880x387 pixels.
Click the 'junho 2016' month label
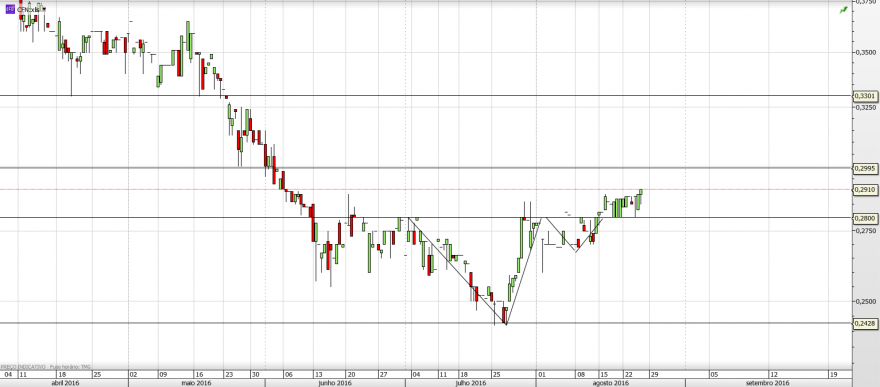334,383
